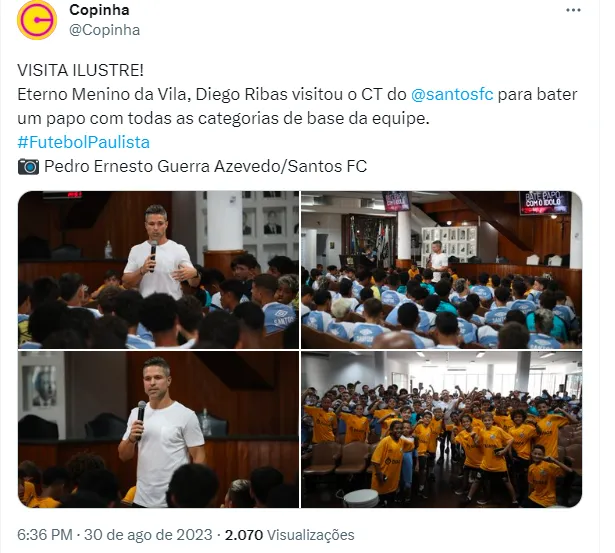Click the Bate Papo com o Ídolo screen
The height and width of the screenshot is (553, 615).
click(x=545, y=203)
